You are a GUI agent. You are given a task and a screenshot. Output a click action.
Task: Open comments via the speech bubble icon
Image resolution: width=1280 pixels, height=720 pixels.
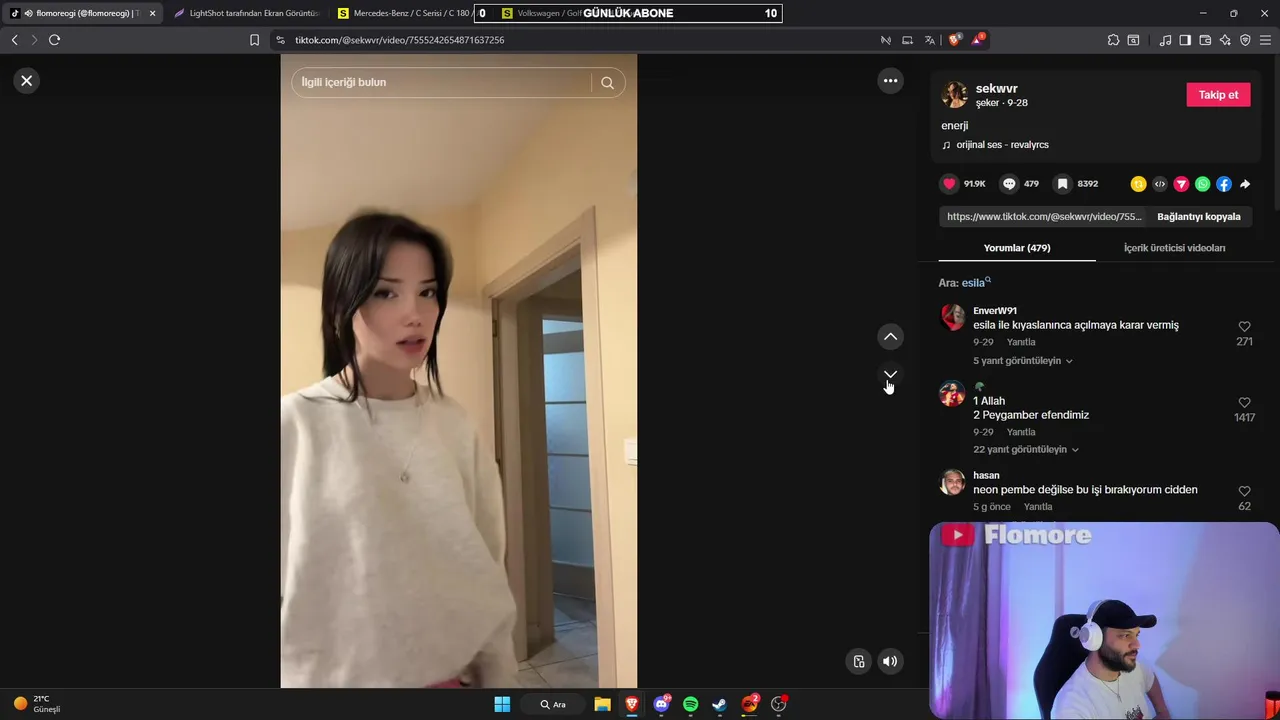1009,184
